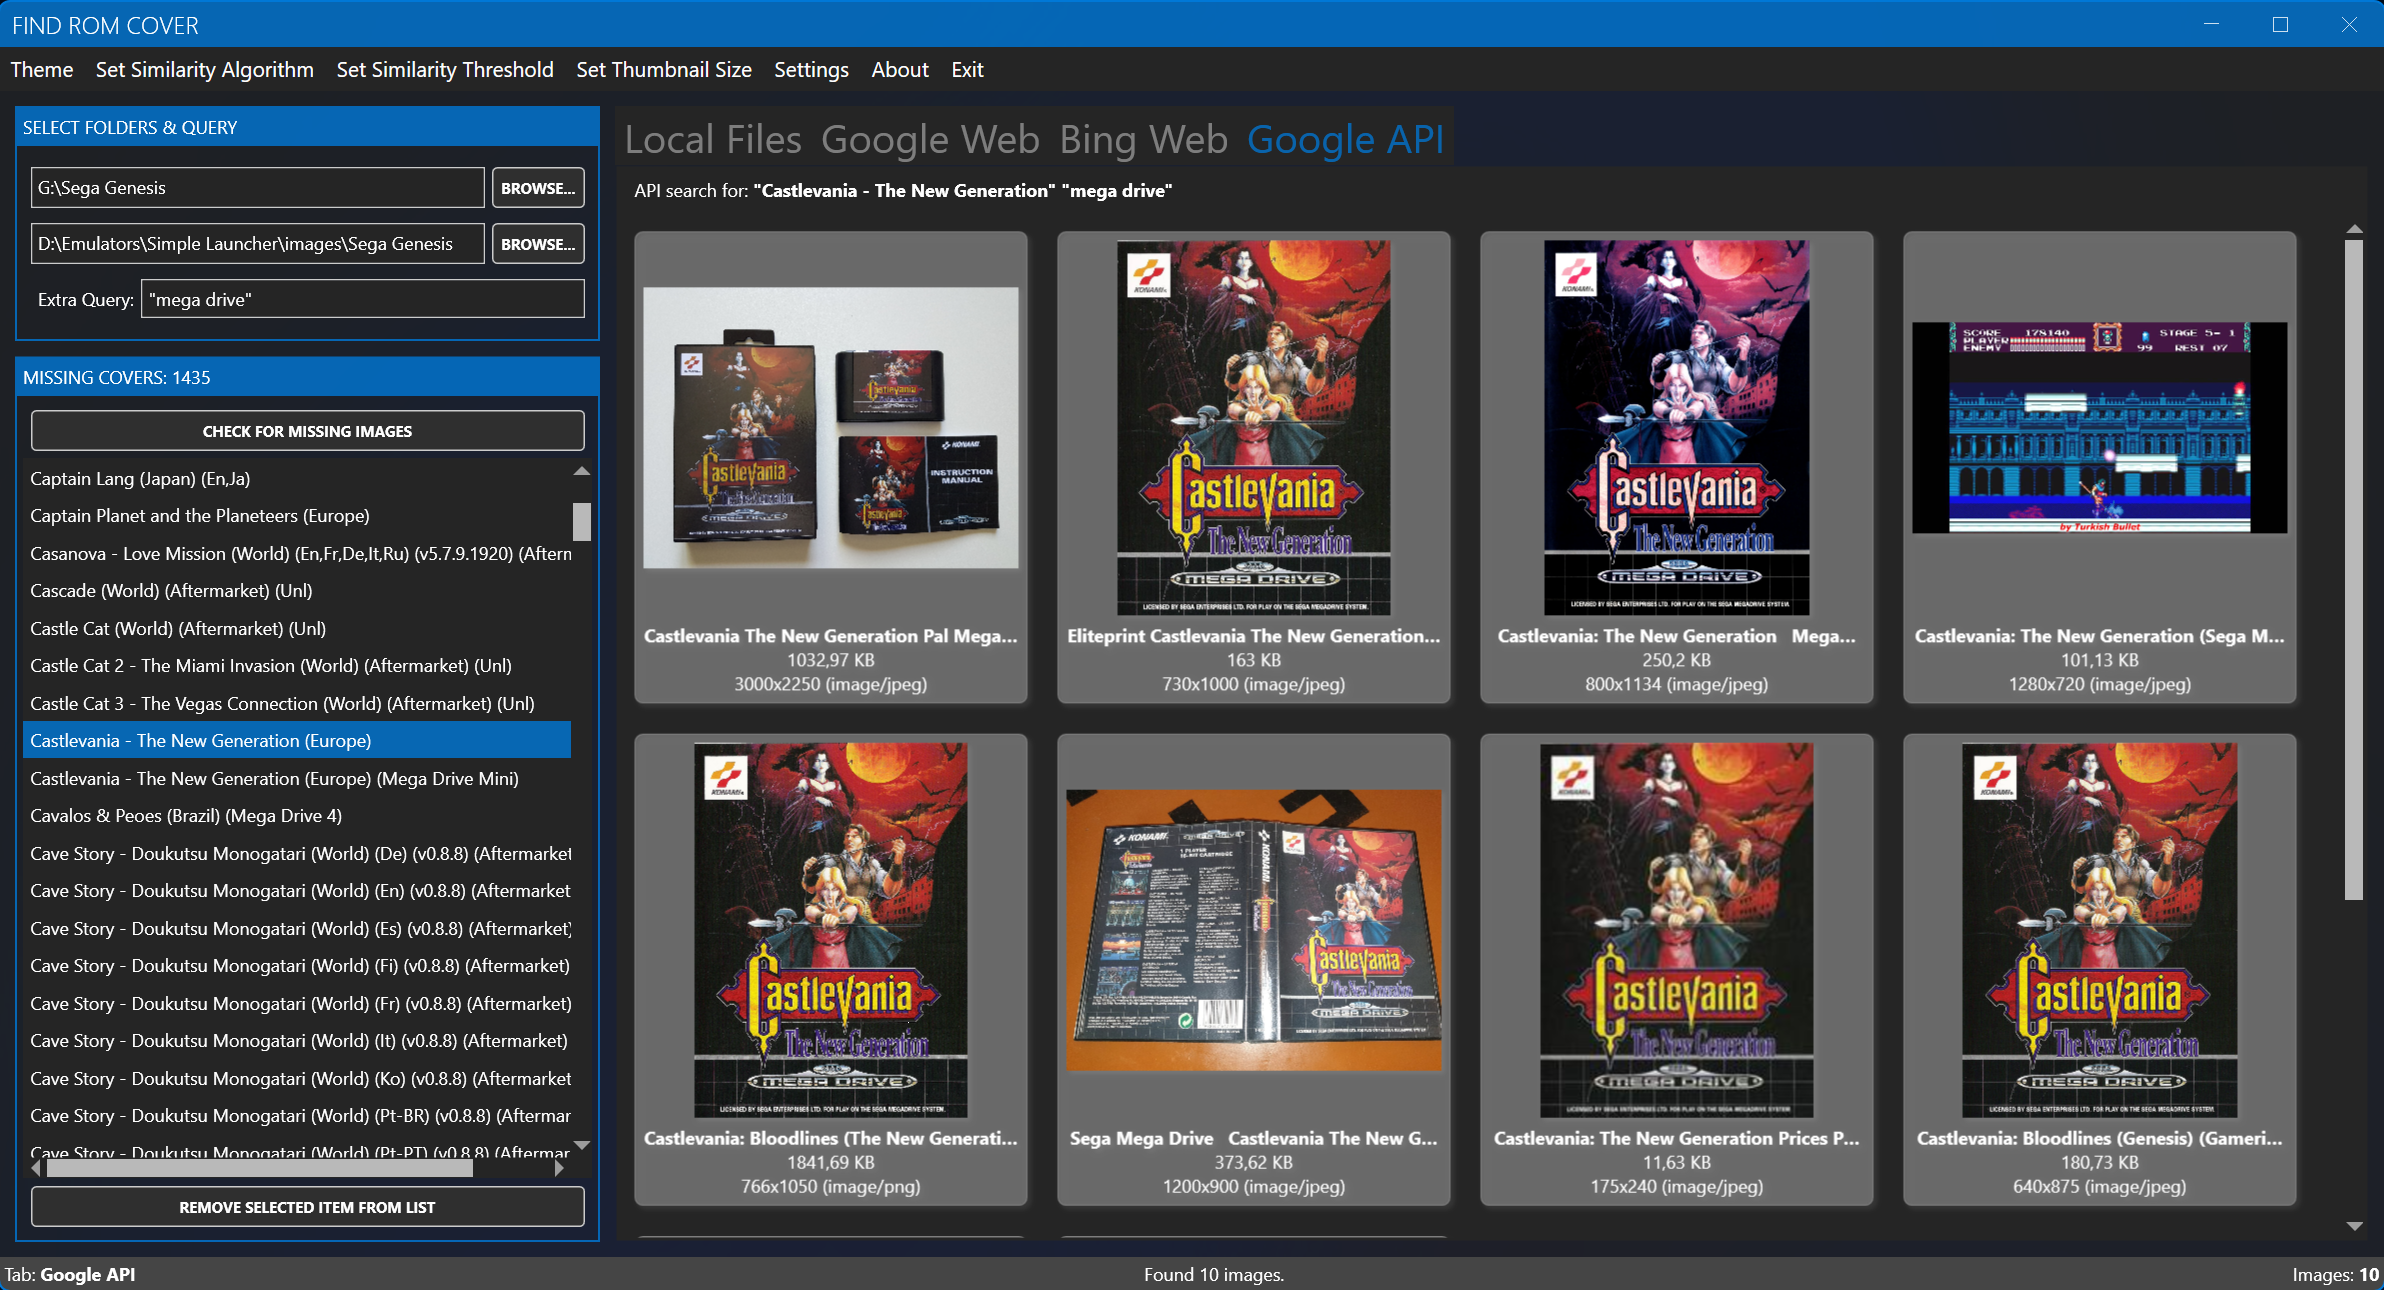Maximize the Find ROM Cover window
The width and height of the screenshot is (2384, 1290).
point(2281,24)
